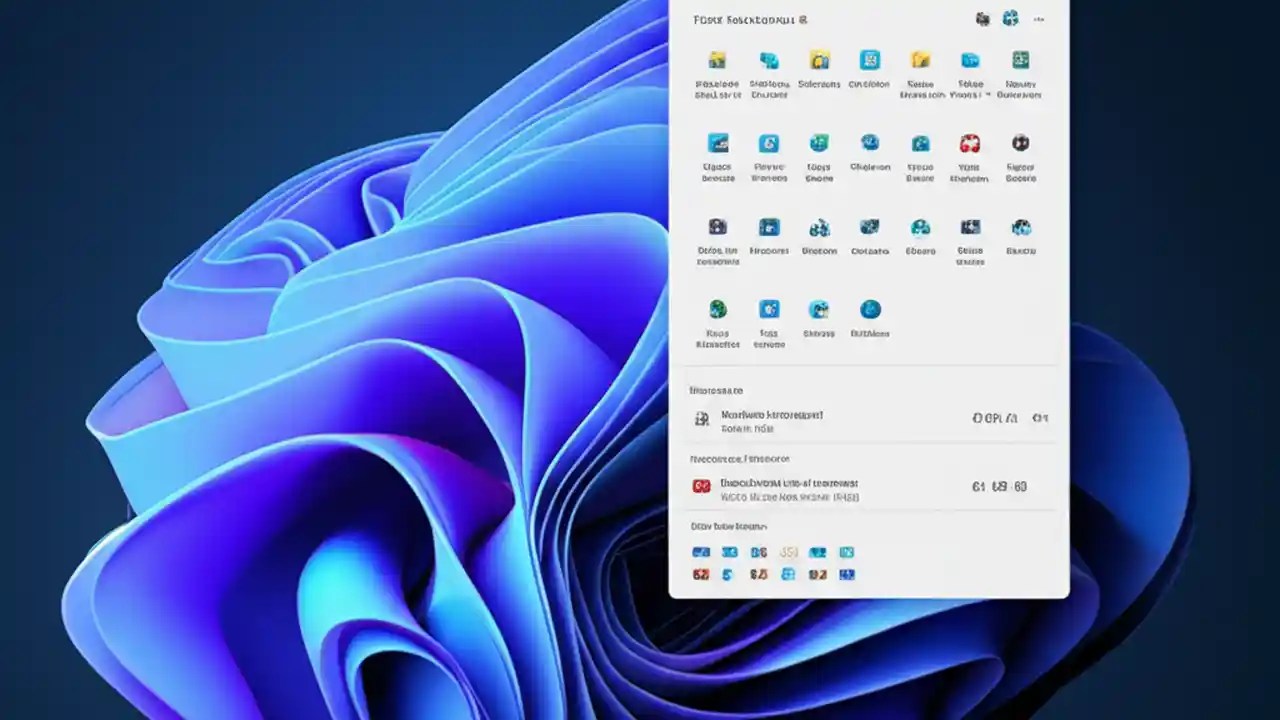
Task: Open the ellipsis (...) more options menu
Action: coord(1038,19)
